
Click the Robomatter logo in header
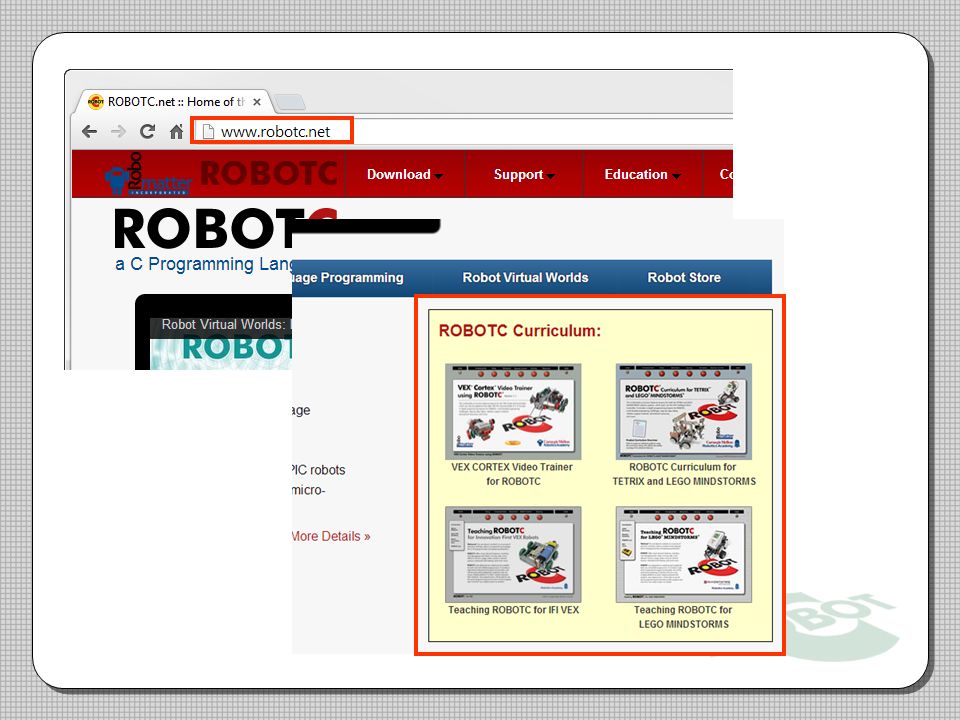point(149,174)
